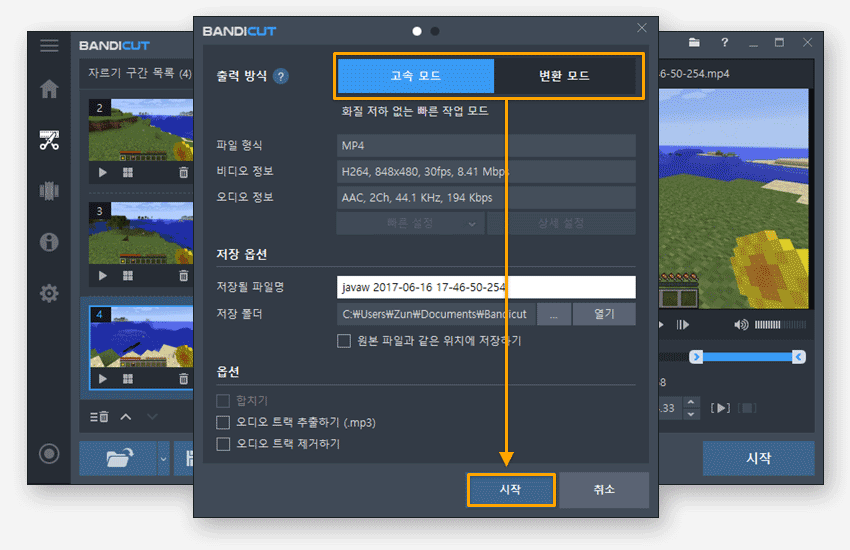Click 시작 button in the dialog

point(511,489)
